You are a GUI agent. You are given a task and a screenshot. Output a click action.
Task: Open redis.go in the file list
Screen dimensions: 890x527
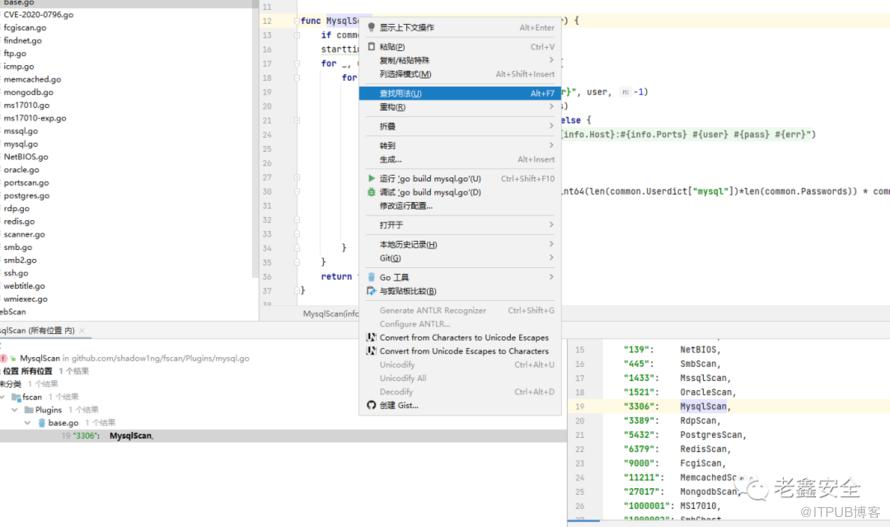(x=18, y=221)
